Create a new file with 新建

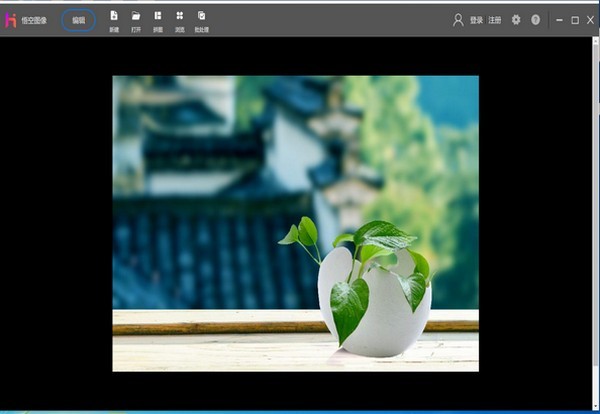[x=114, y=20]
